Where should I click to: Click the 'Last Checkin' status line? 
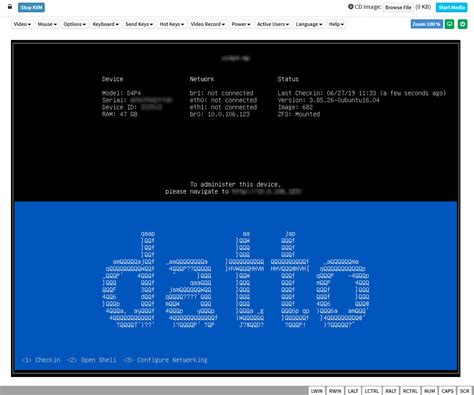[362, 93]
